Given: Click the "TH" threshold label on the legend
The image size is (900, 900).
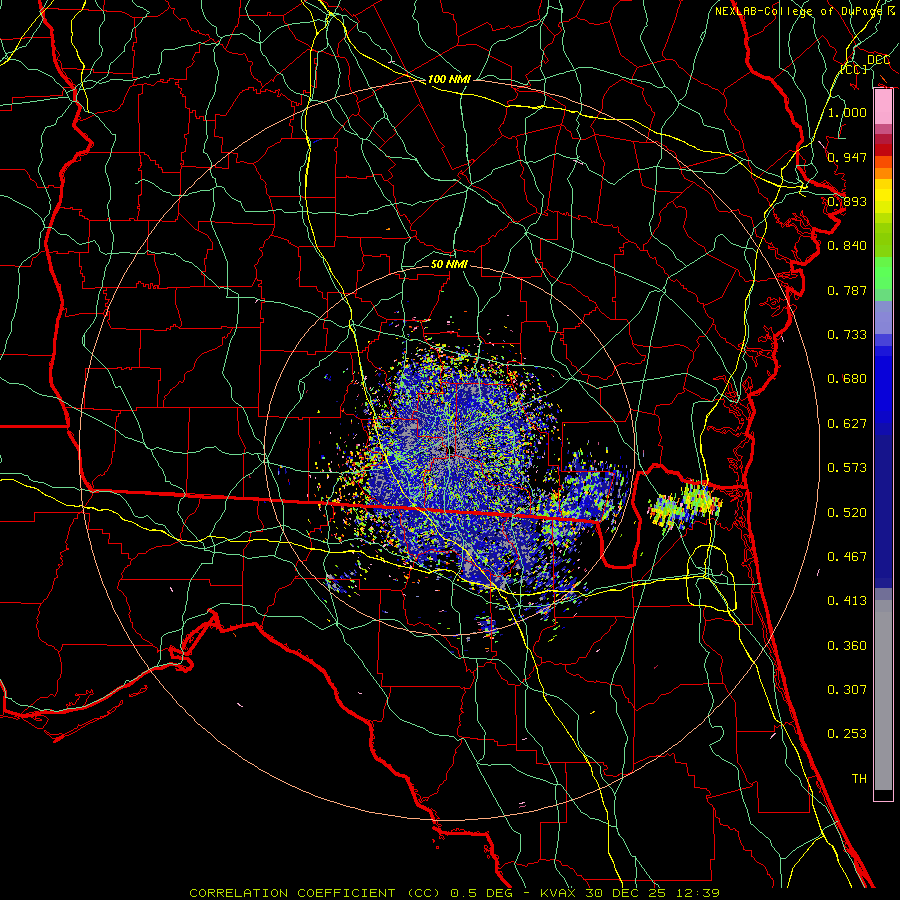Looking at the screenshot, I should pos(859,779).
